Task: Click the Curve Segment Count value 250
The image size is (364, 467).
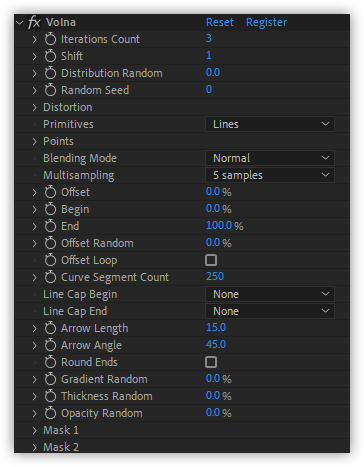Action: (215, 276)
